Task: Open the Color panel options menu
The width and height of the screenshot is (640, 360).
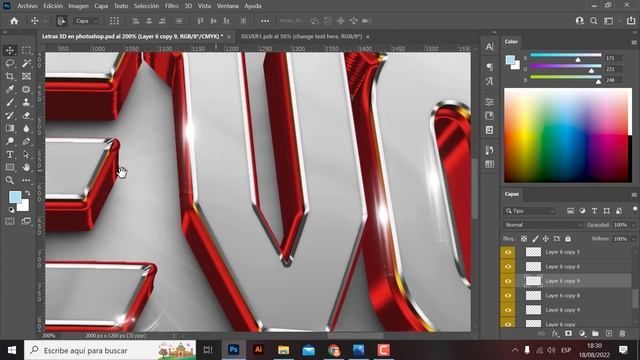Action: click(634, 42)
